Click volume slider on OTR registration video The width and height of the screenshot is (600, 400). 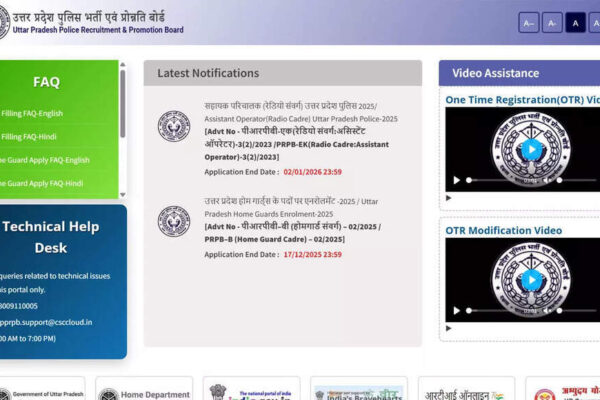[576, 180]
